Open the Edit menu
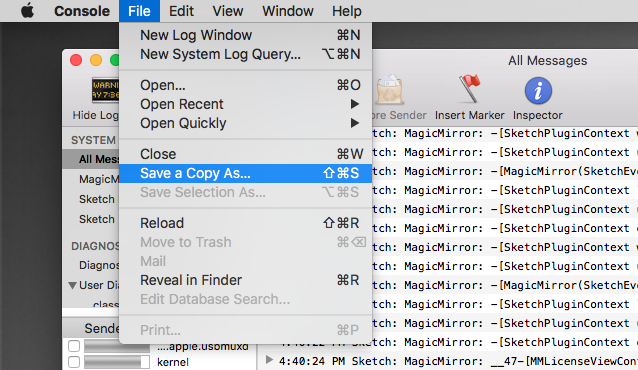This screenshot has width=638, height=370. coord(181,11)
